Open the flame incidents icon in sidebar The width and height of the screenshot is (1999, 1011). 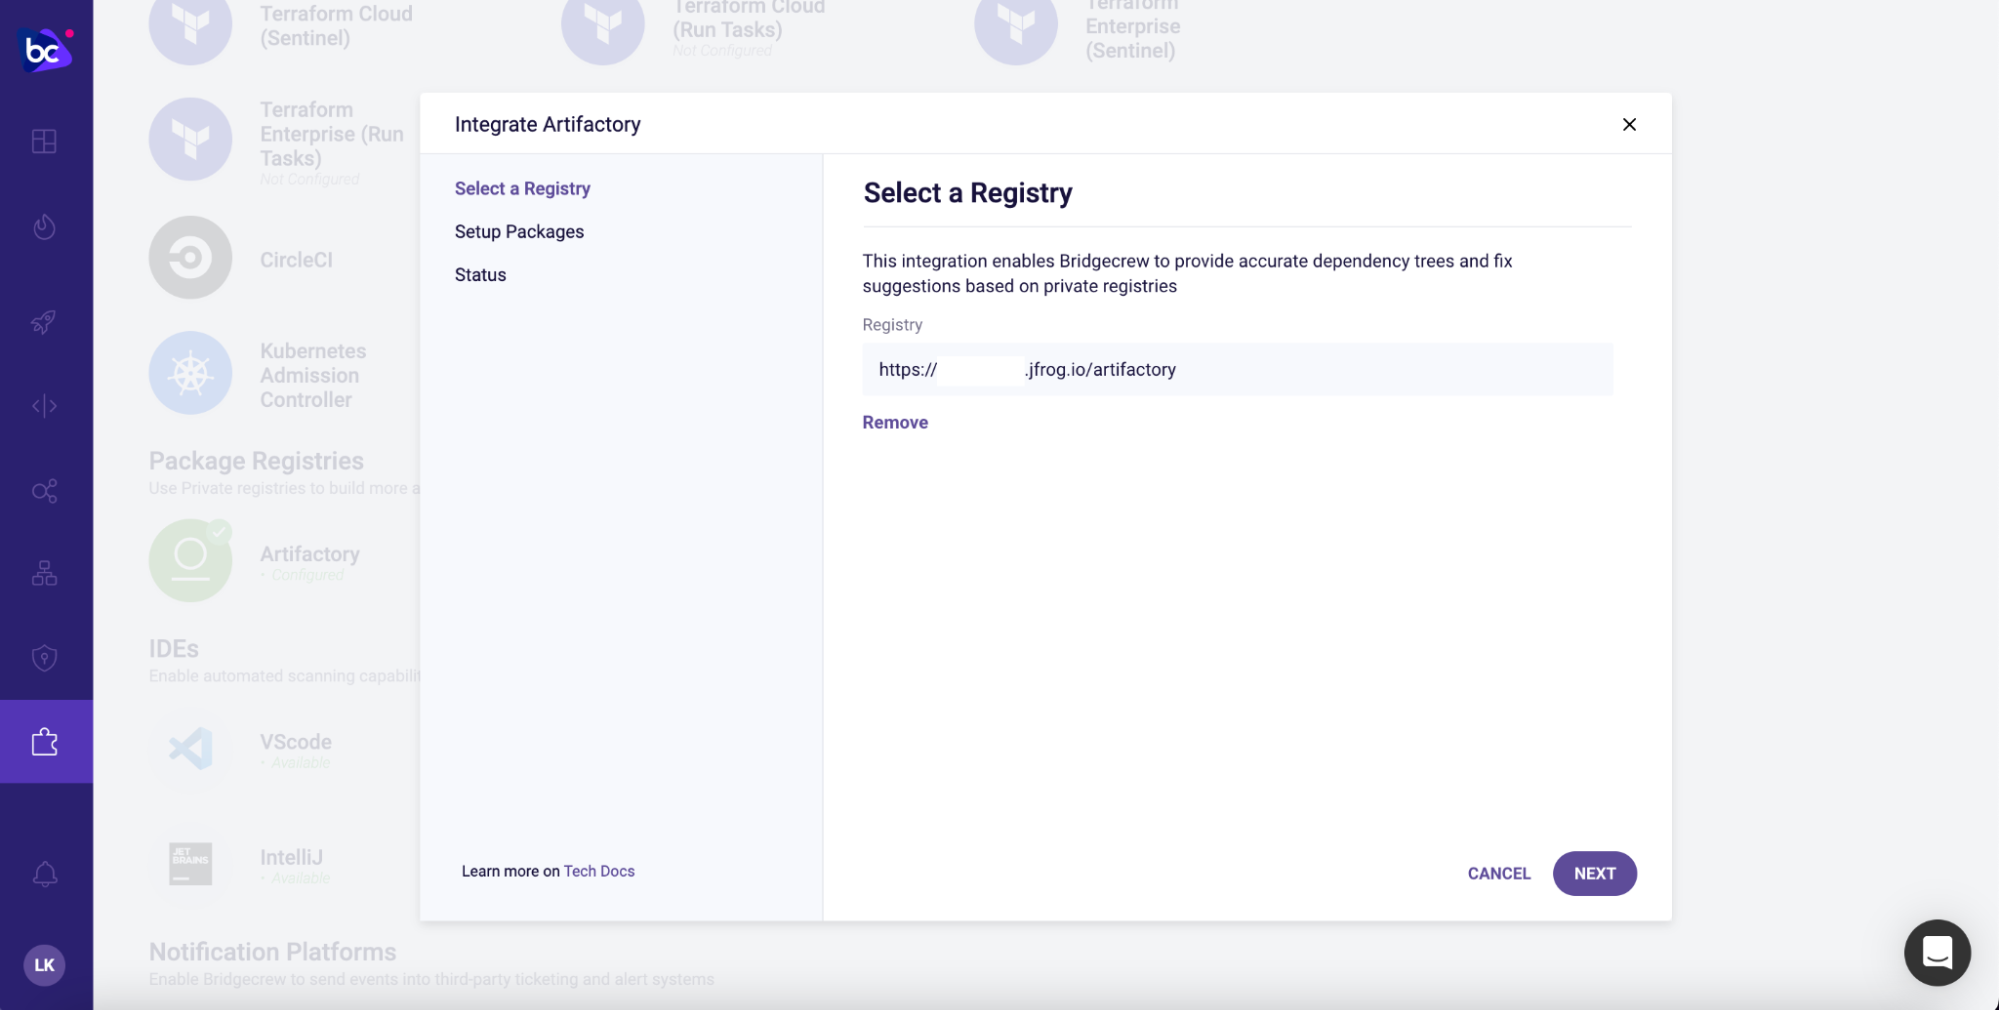coord(44,227)
